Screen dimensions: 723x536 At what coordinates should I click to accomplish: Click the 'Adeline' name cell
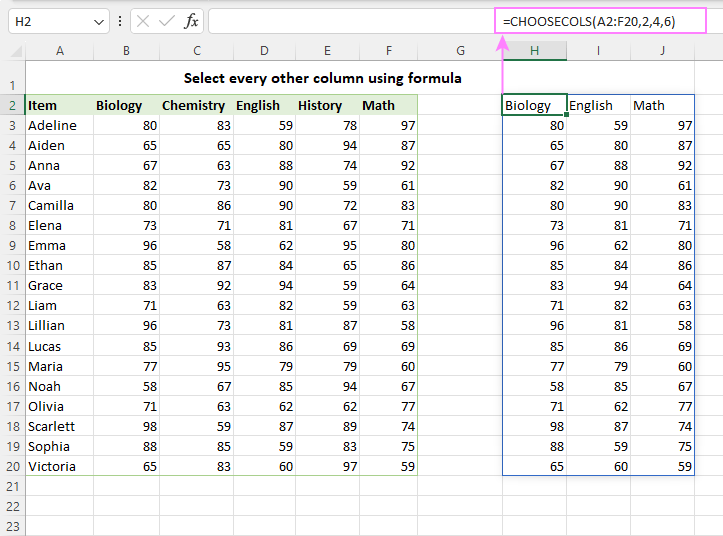[59, 125]
